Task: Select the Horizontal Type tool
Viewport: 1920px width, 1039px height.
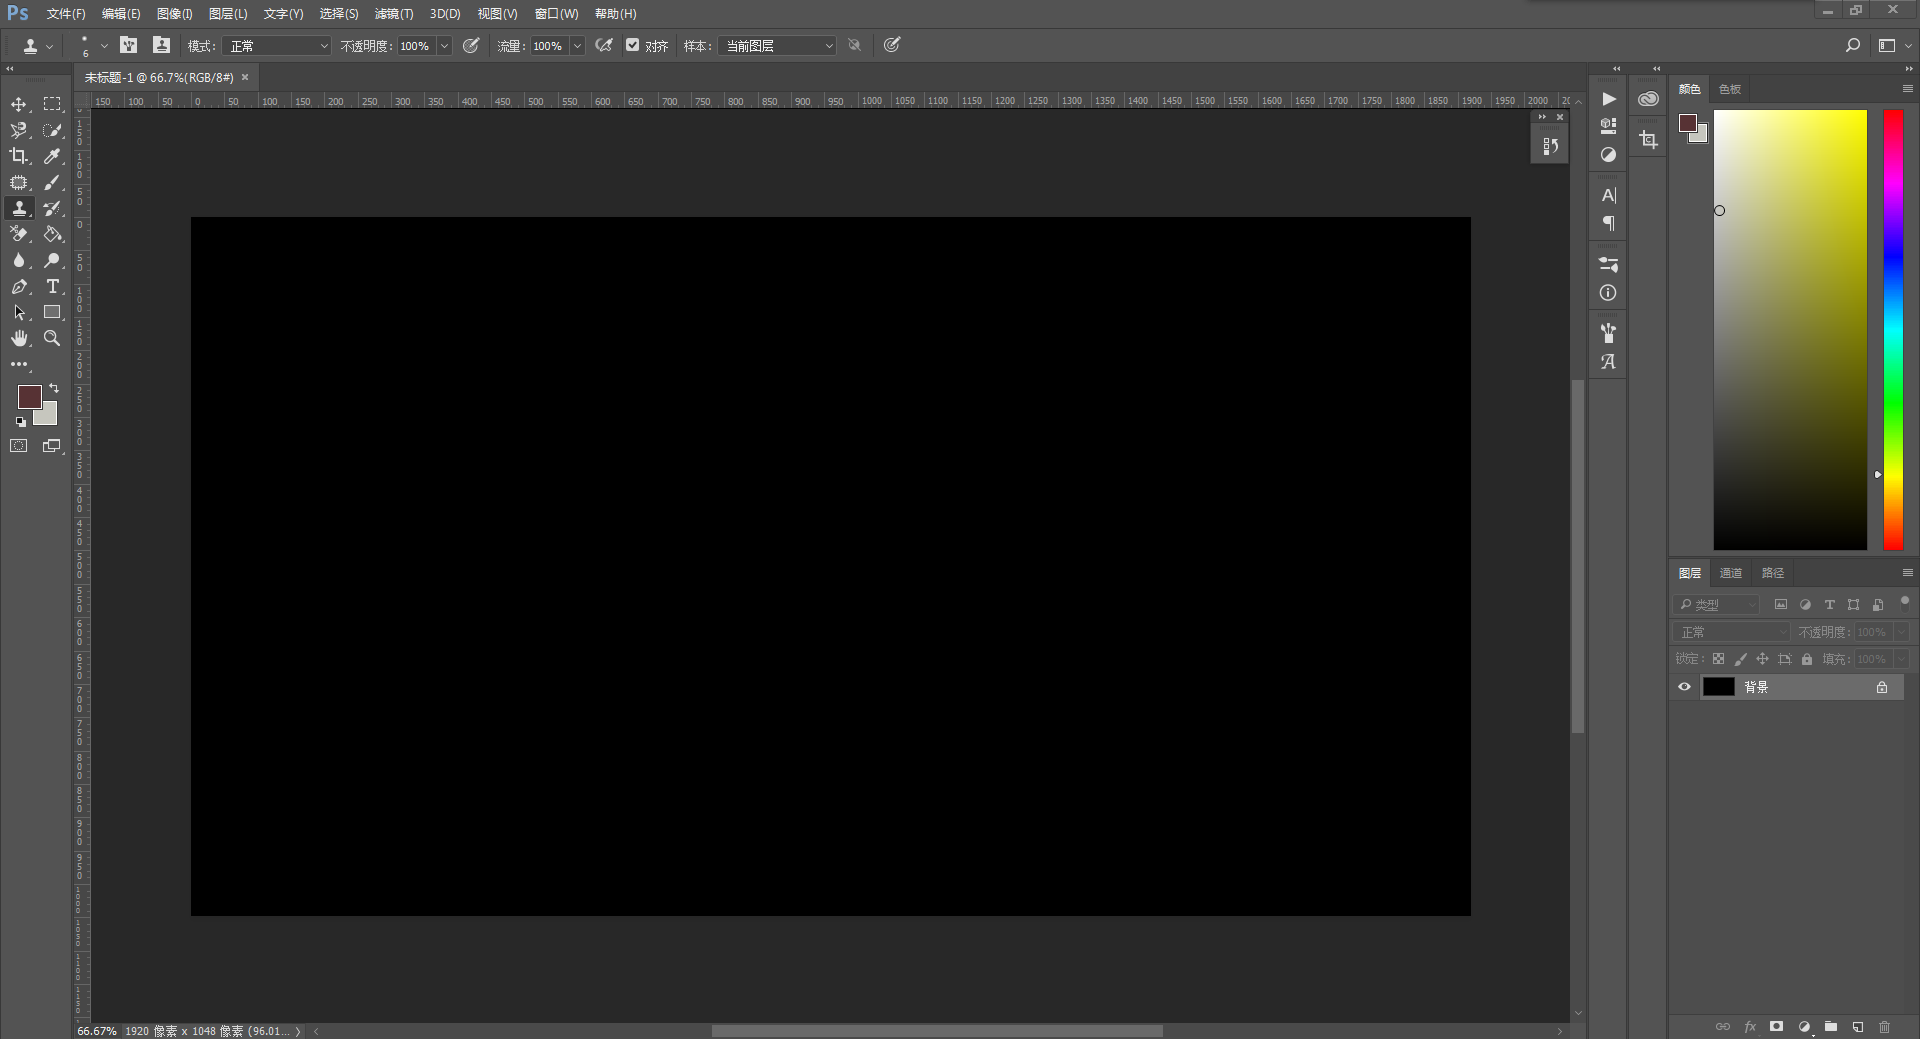Action: [52, 286]
